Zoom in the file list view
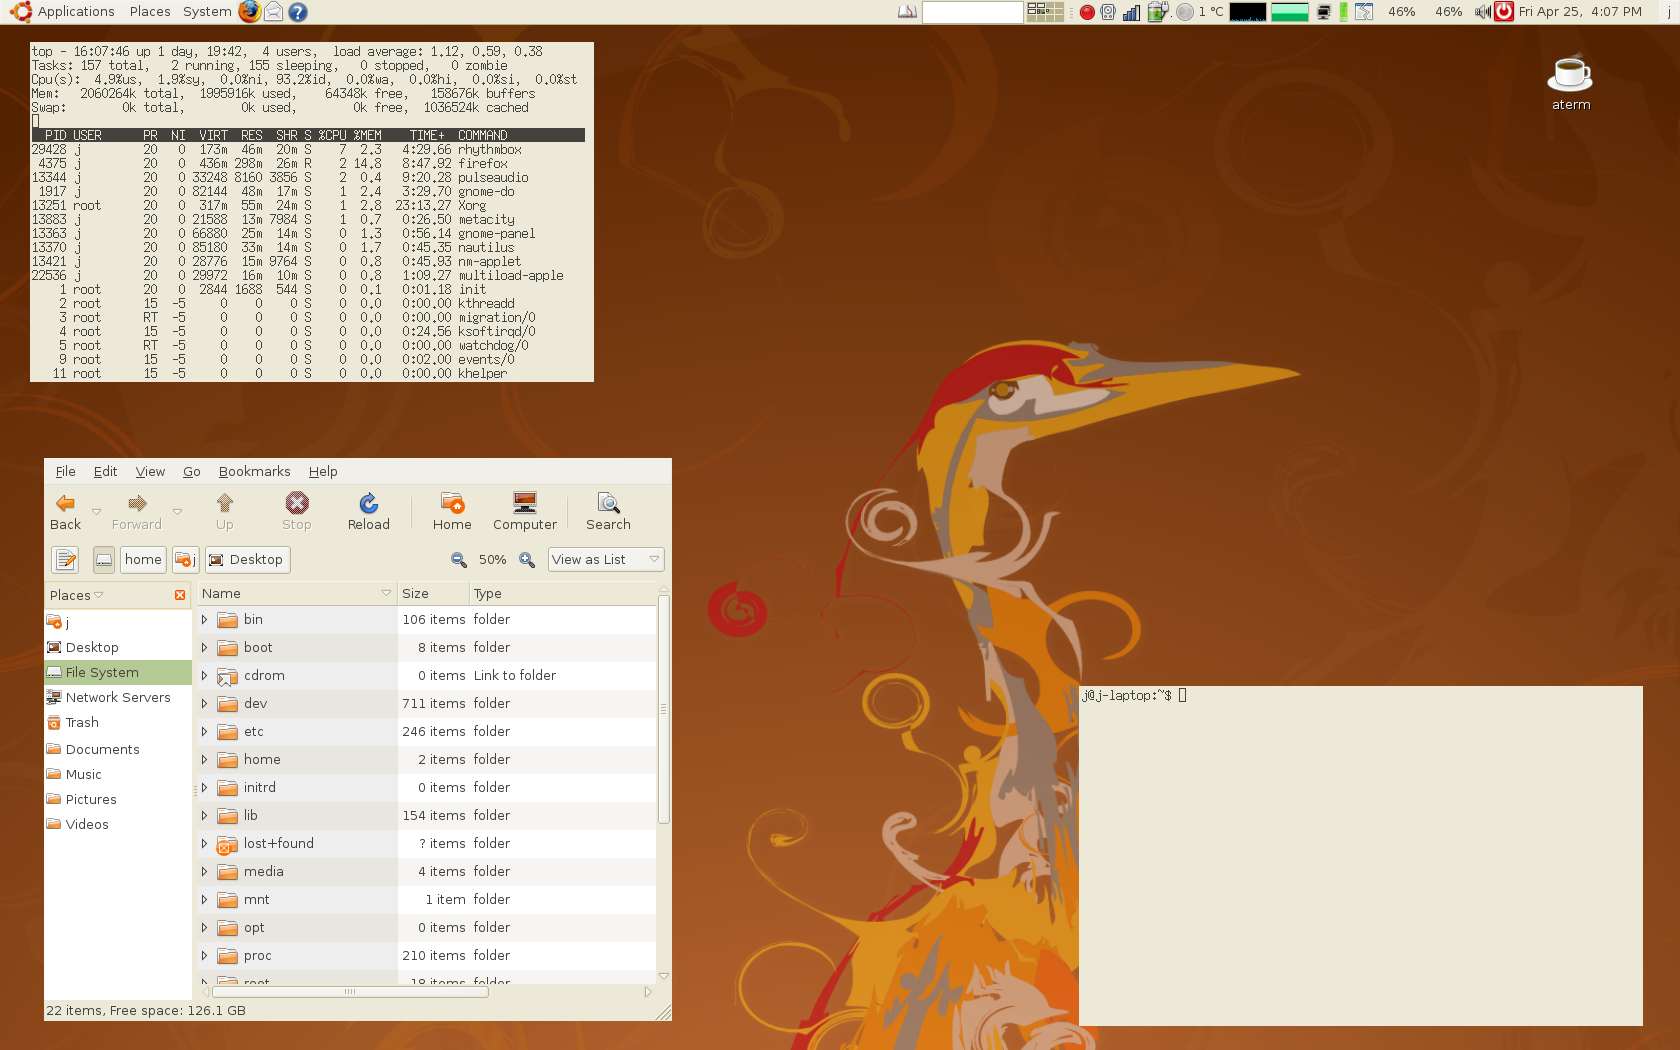The image size is (1680, 1050). pyautogui.click(x=527, y=560)
